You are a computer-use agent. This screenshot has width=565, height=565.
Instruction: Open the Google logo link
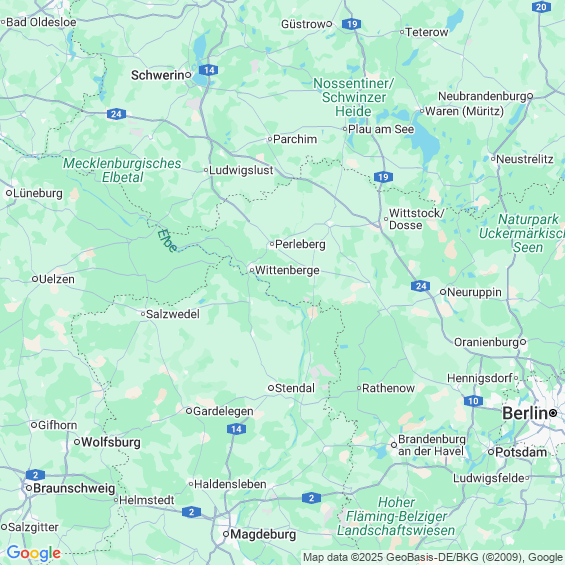[34, 553]
